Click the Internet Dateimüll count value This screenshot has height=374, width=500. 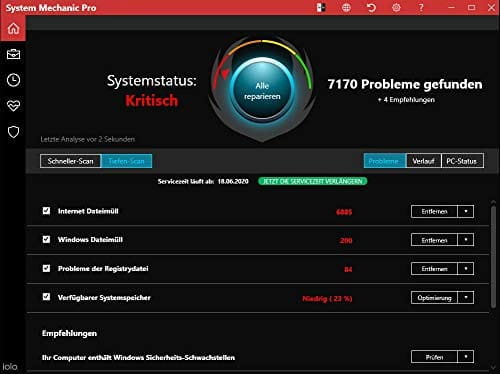coord(344,212)
